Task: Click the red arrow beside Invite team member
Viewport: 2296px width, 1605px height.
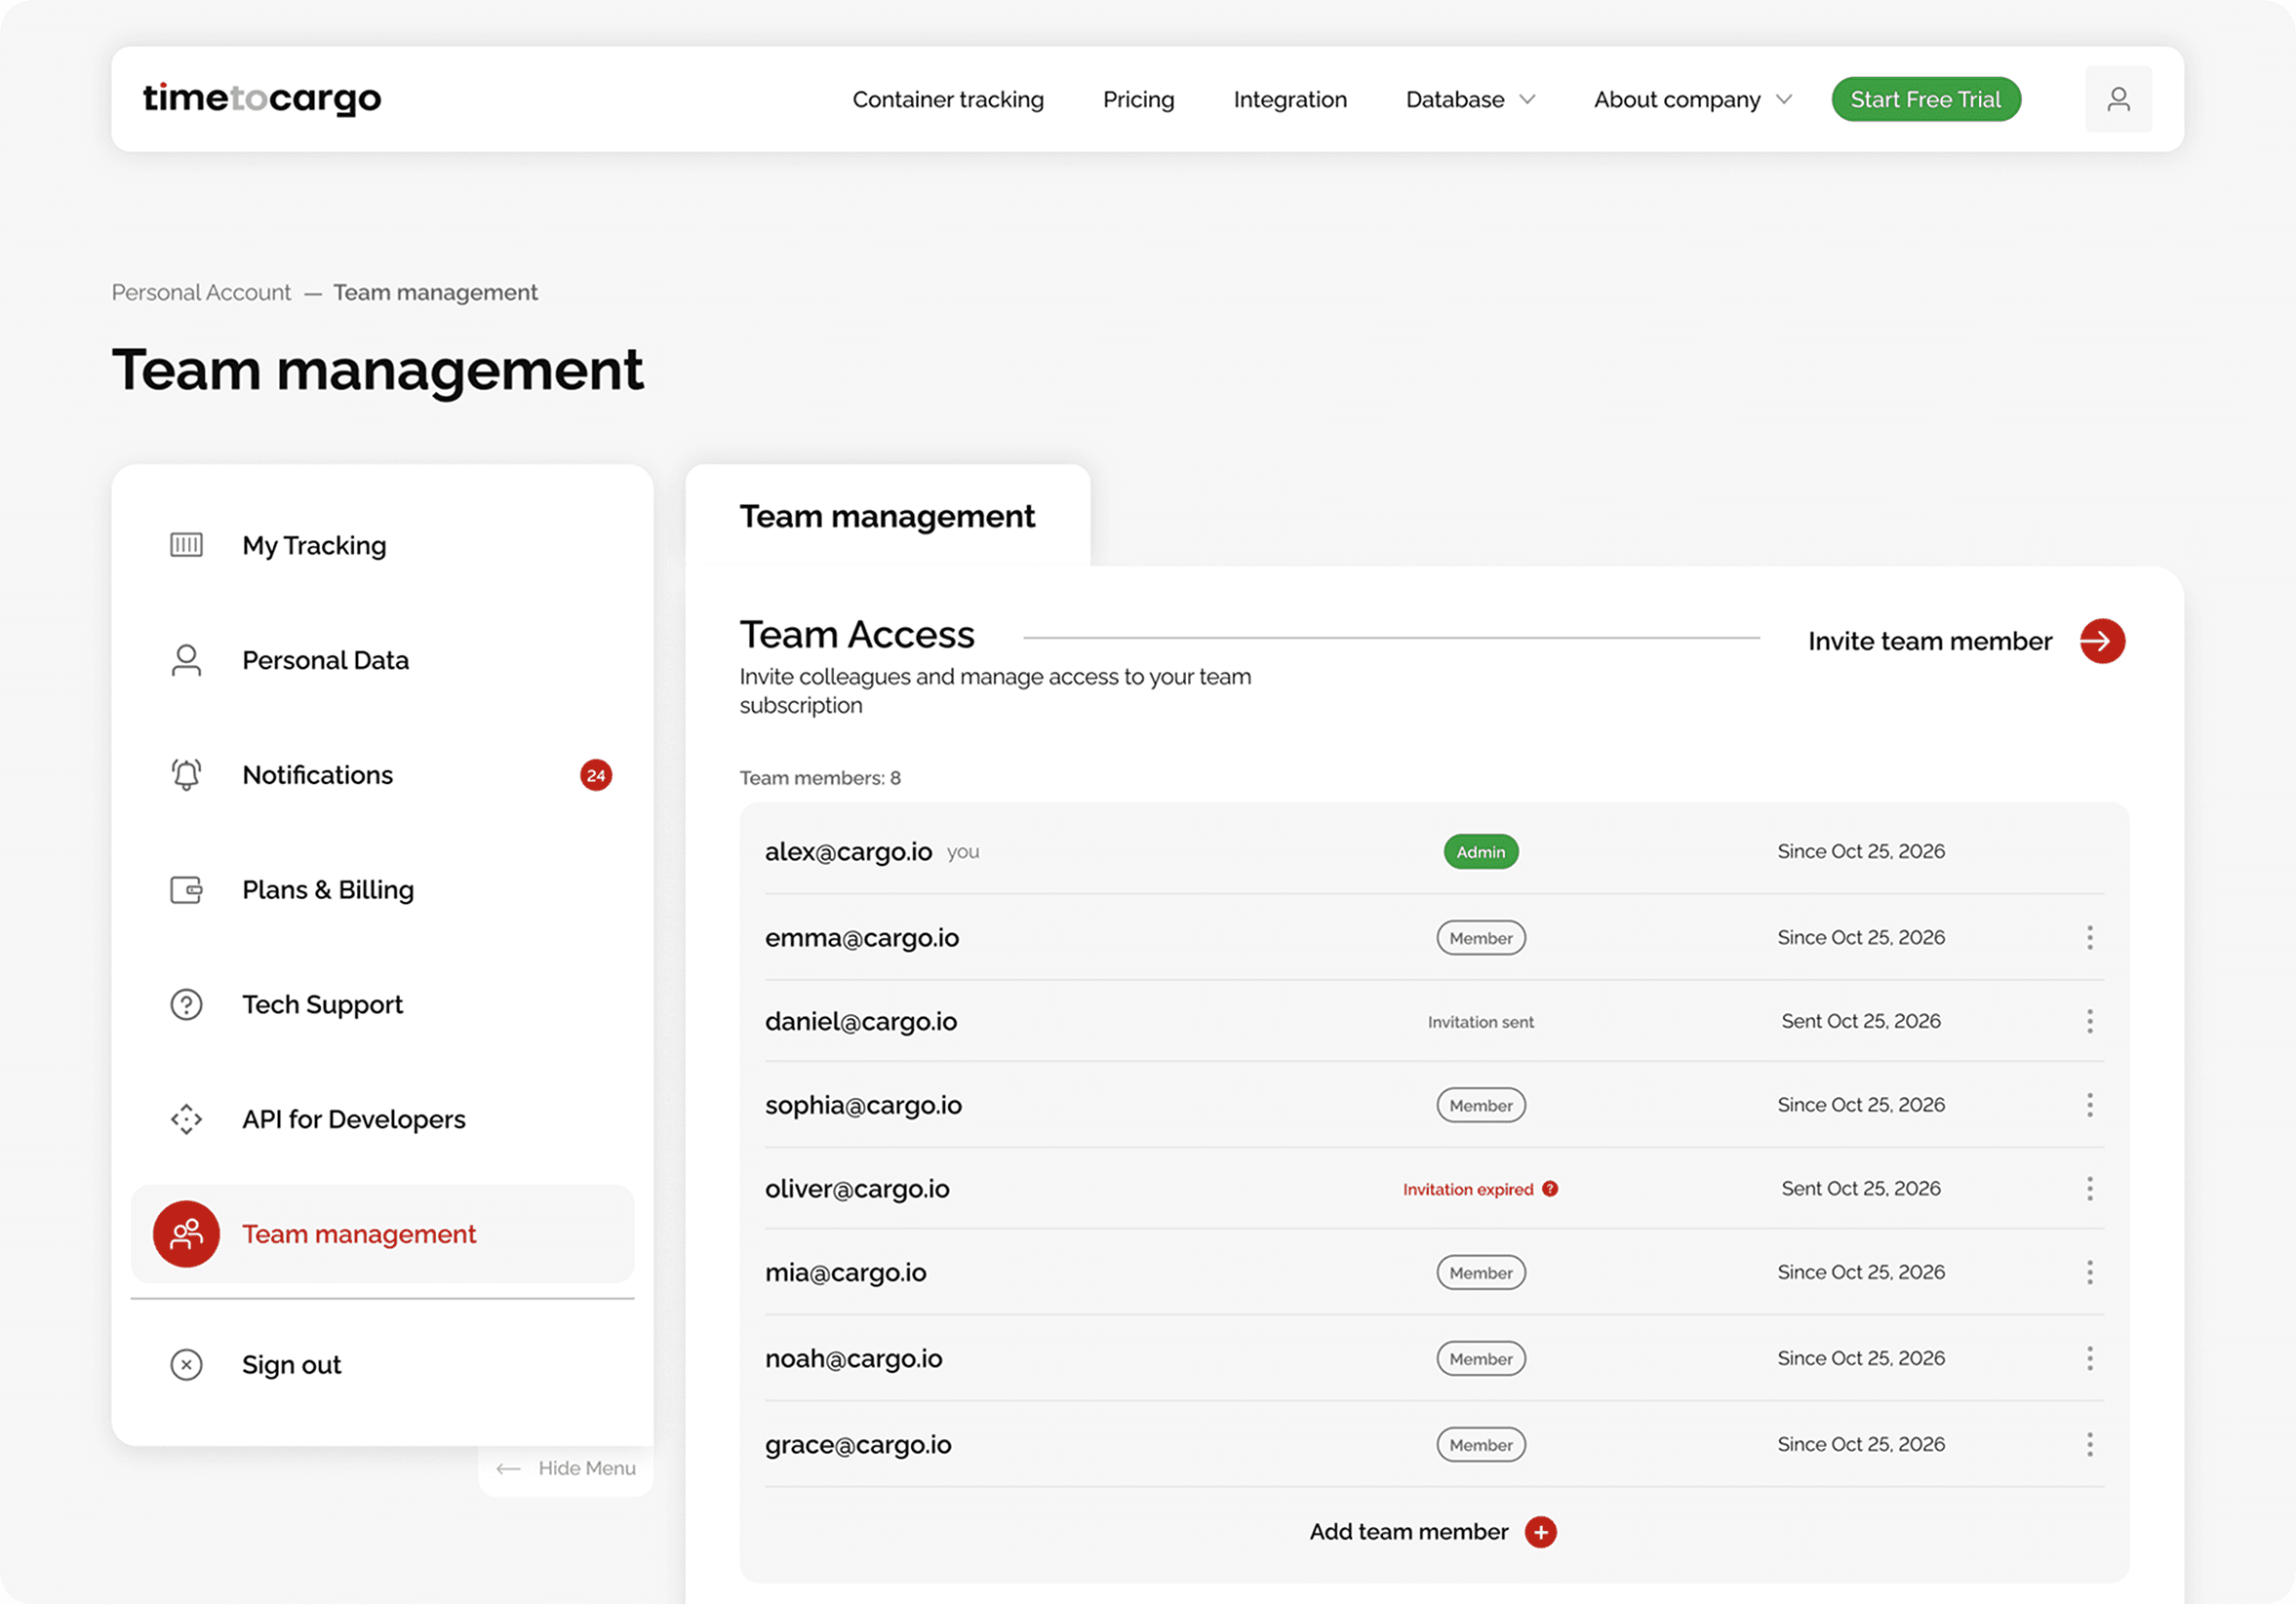Action: (2102, 641)
